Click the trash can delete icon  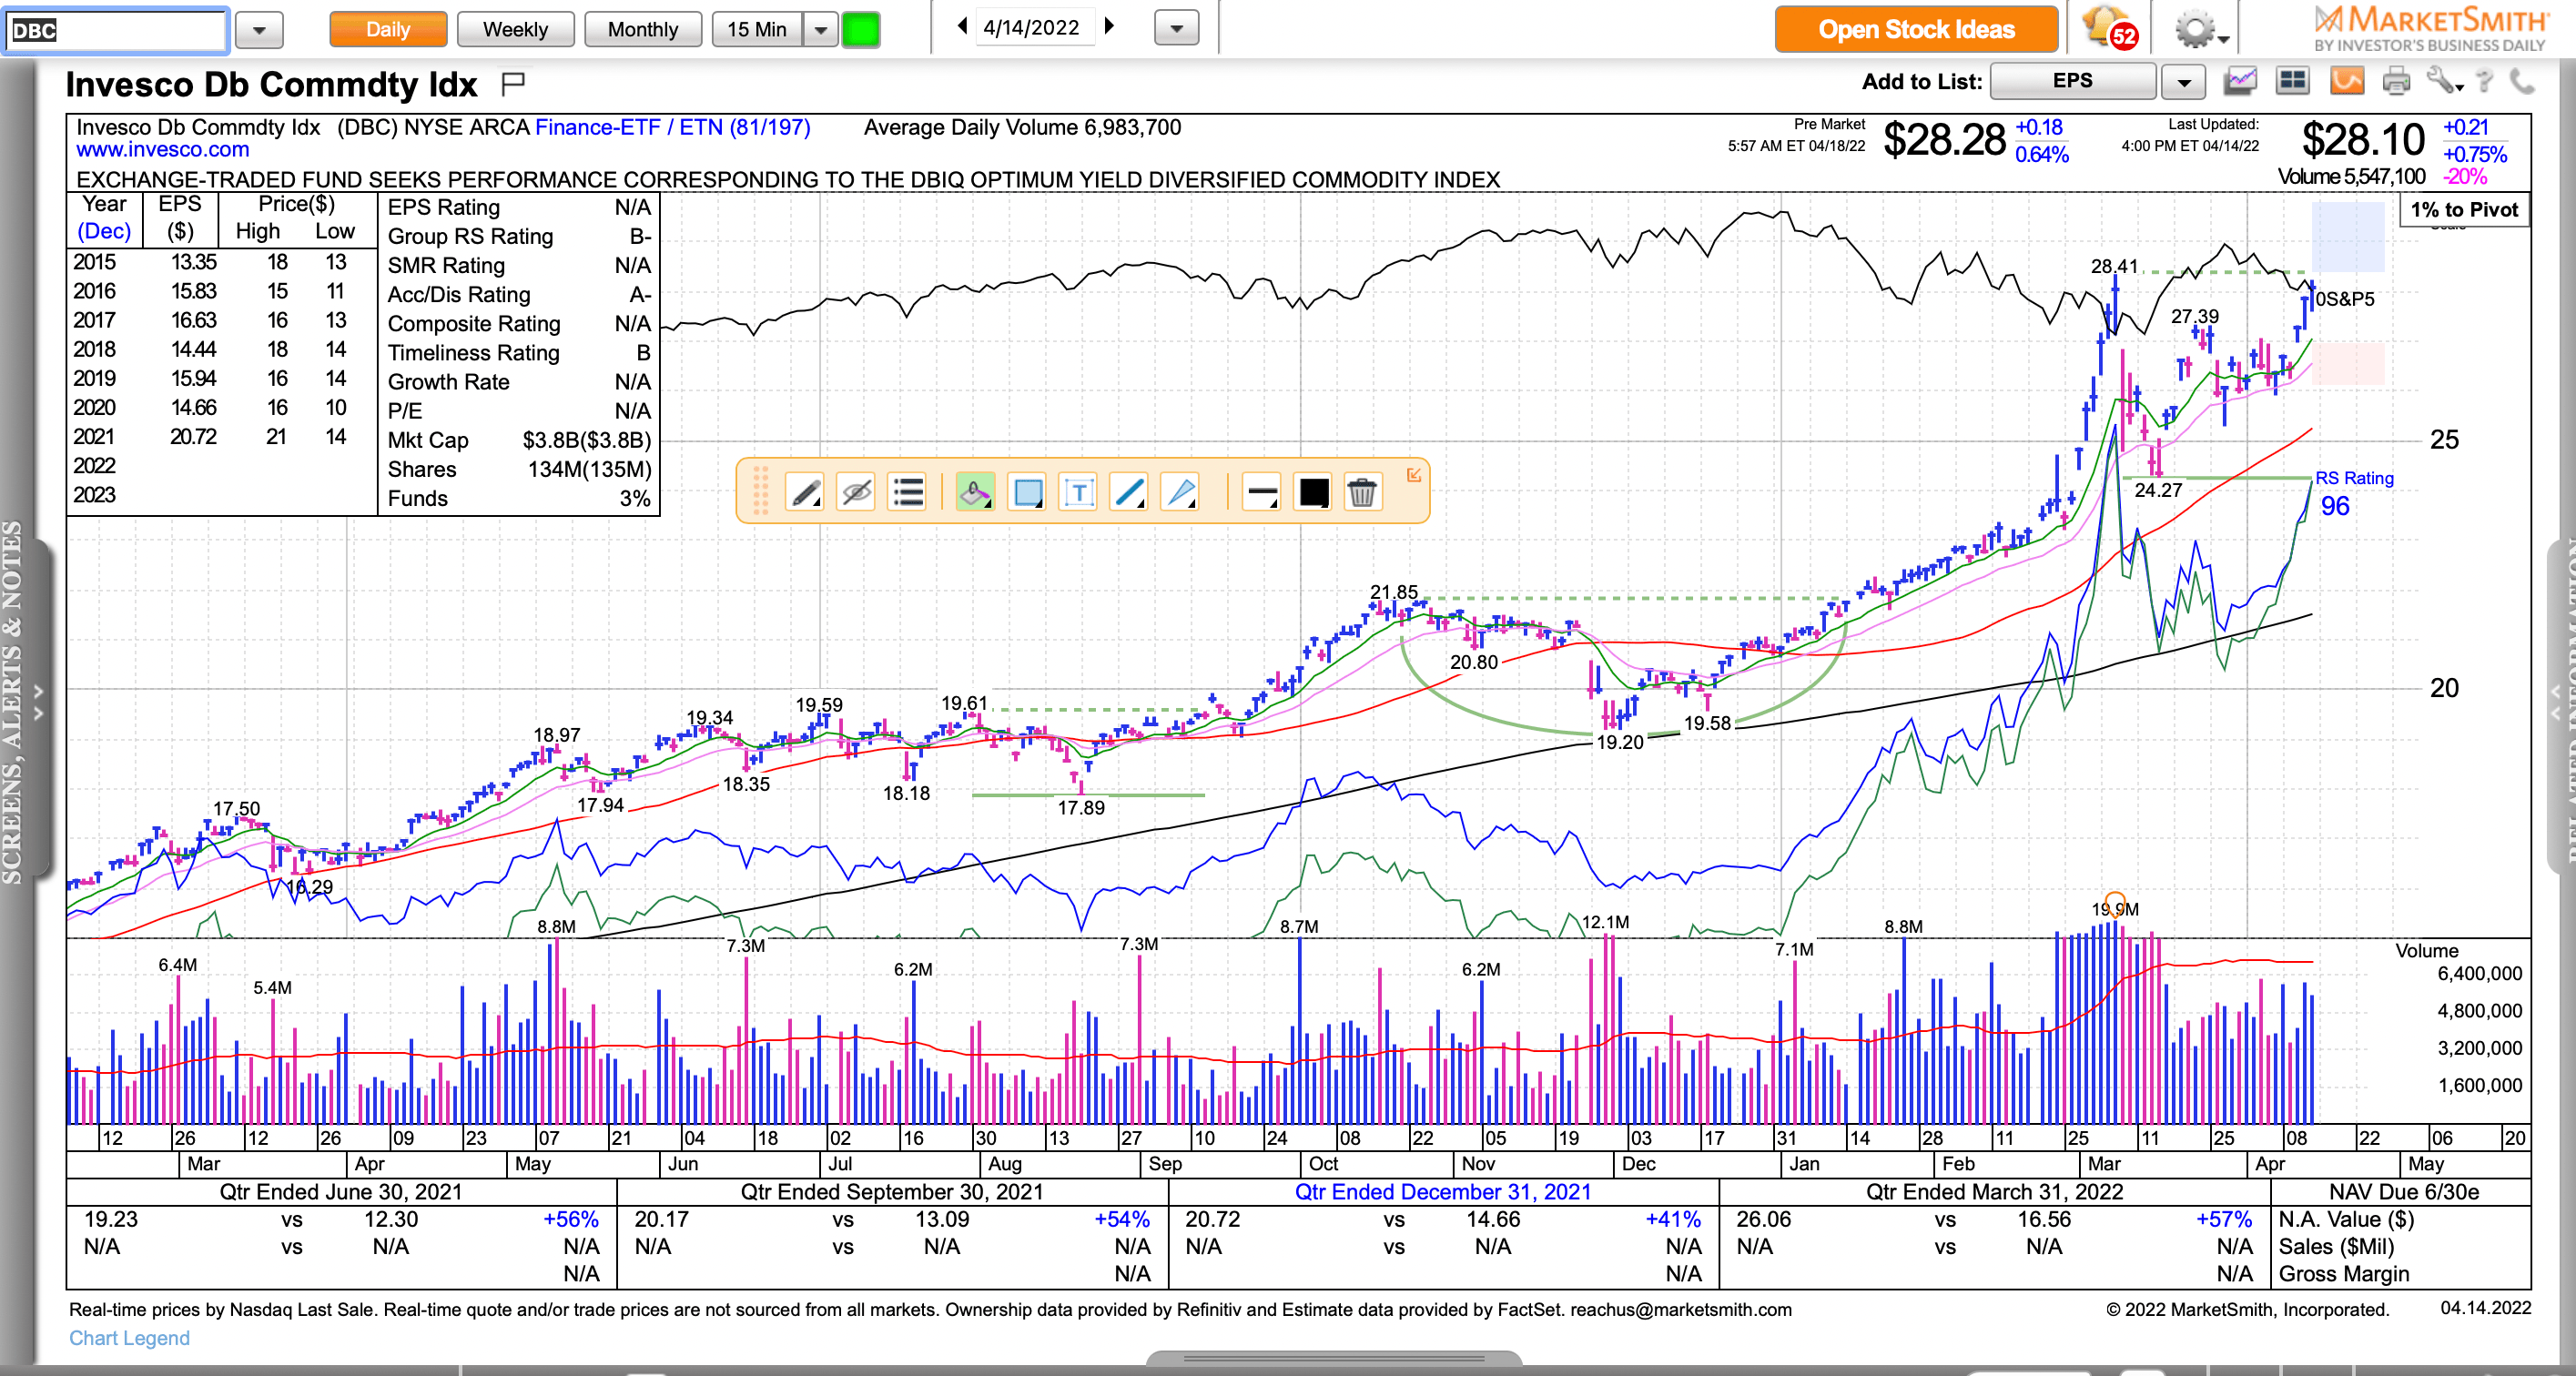1362,492
